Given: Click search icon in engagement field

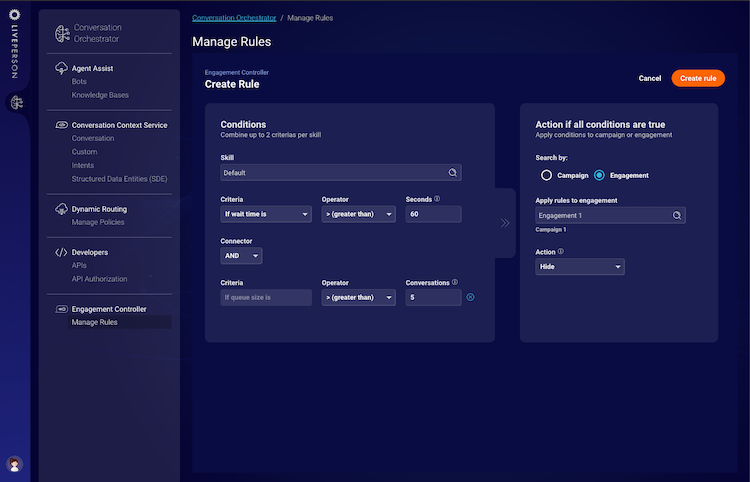Looking at the screenshot, I should (x=677, y=215).
